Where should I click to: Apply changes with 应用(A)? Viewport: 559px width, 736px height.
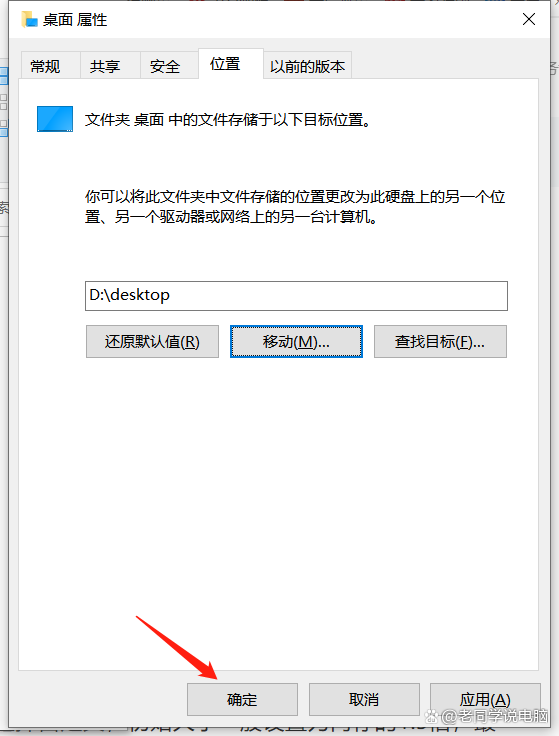(x=485, y=699)
